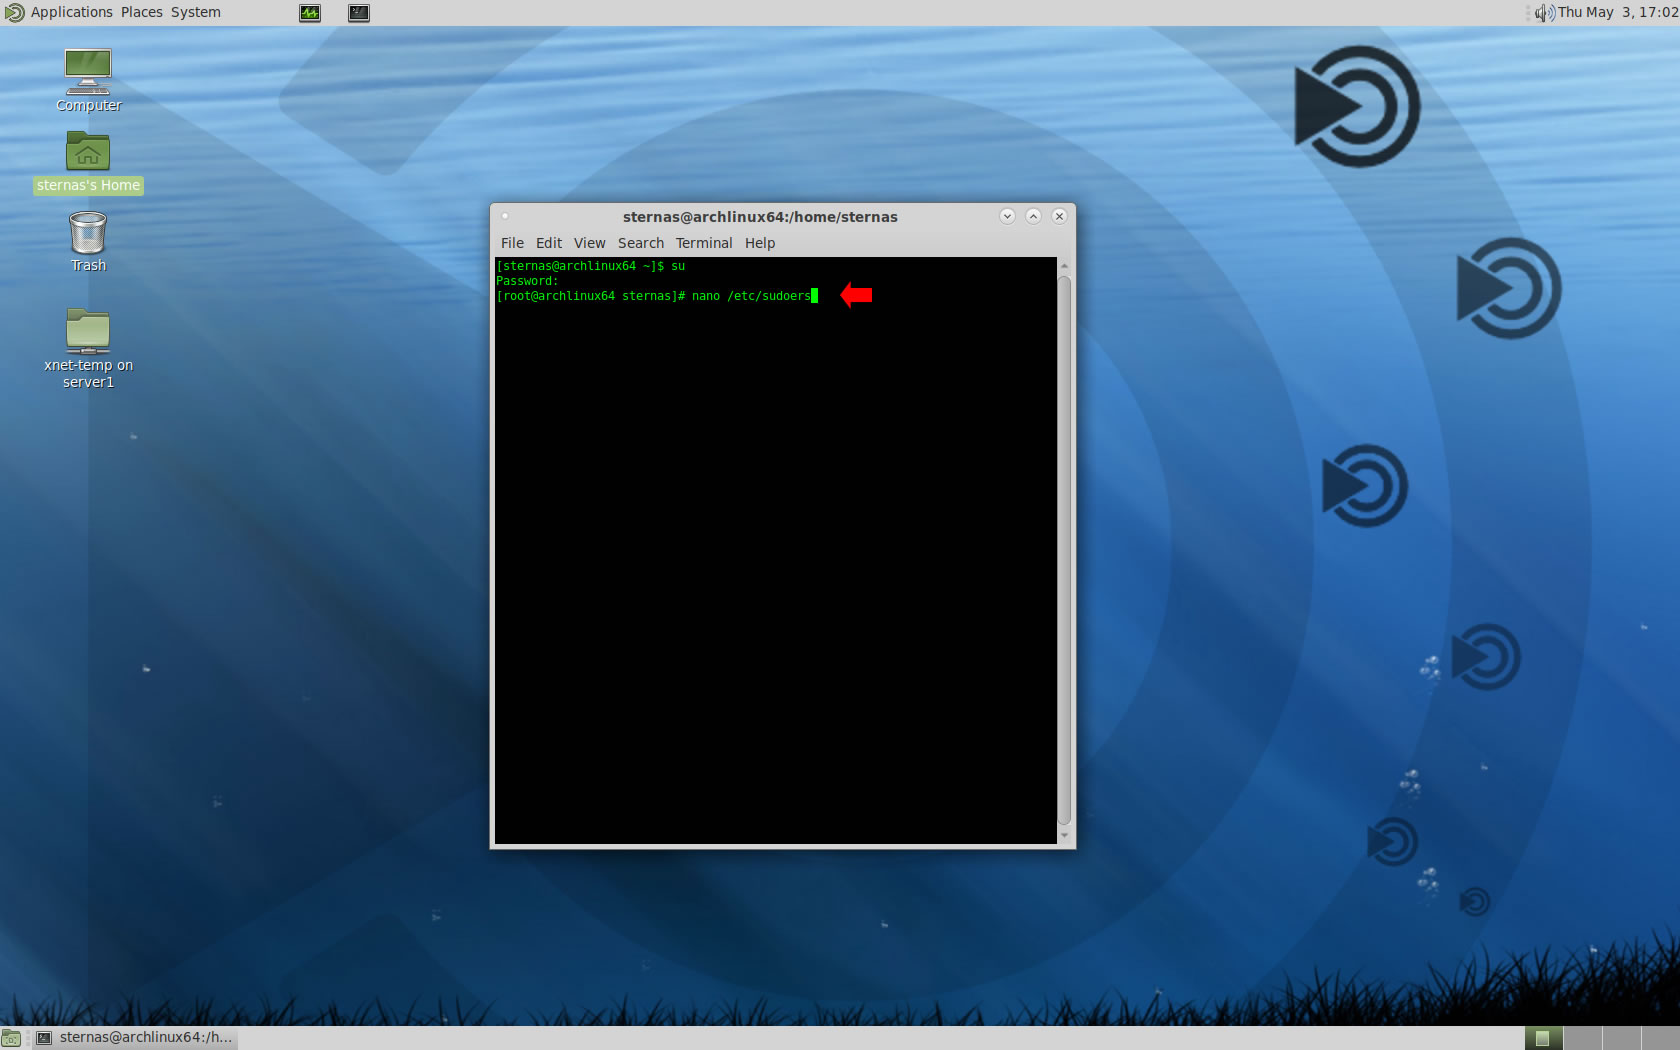Open the clock showing Thu May 3, 17:02
The width and height of the screenshot is (1680, 1050).
coord(1618,12)
